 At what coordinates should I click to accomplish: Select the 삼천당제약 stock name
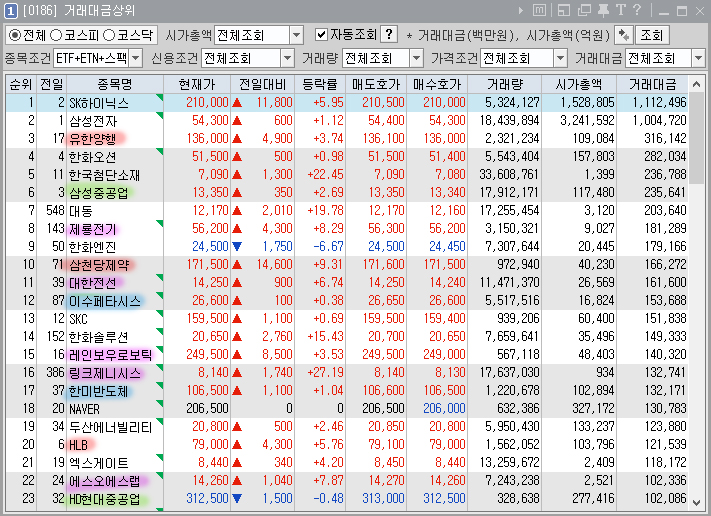(x=99, y=265)
